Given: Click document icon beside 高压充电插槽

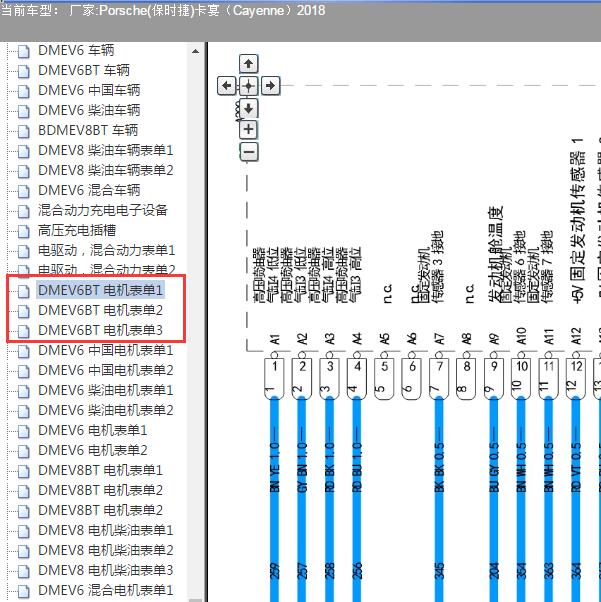Looking at the screenshot, I should click(x=24, y=231).
